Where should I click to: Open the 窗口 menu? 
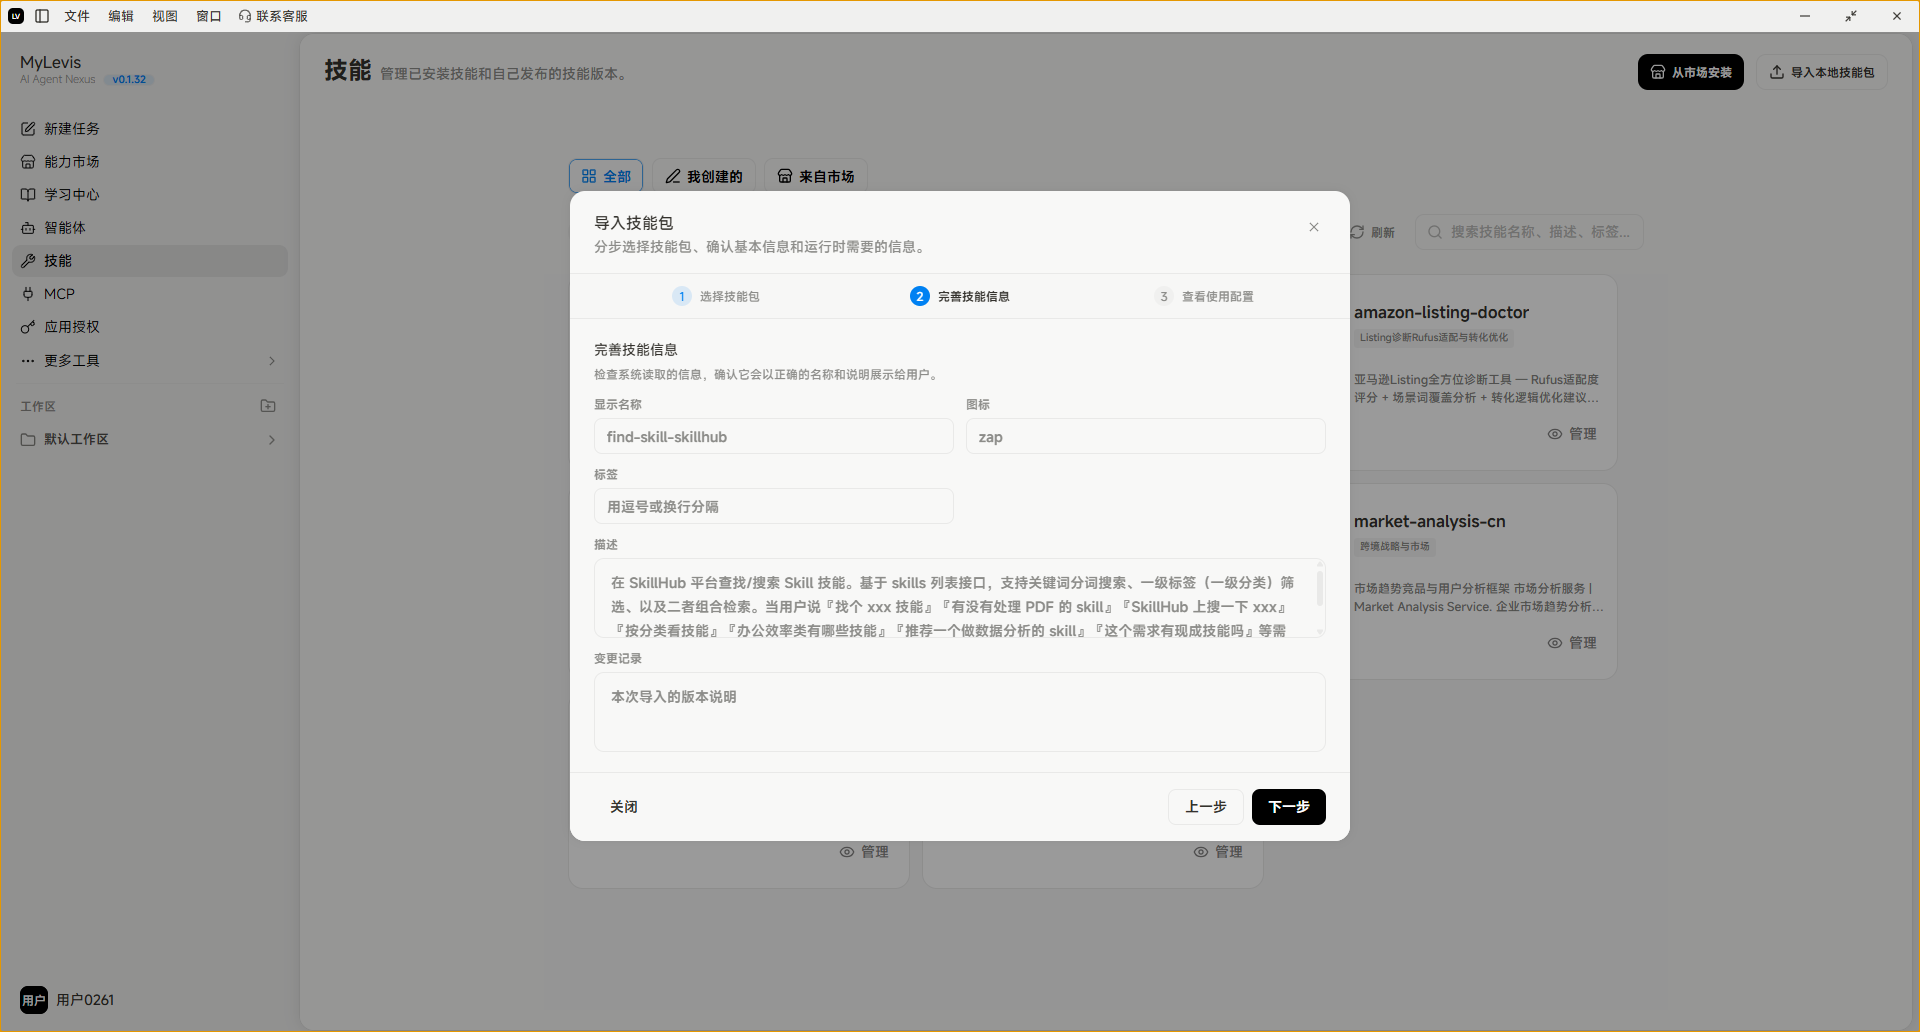[x=209, y=16]
